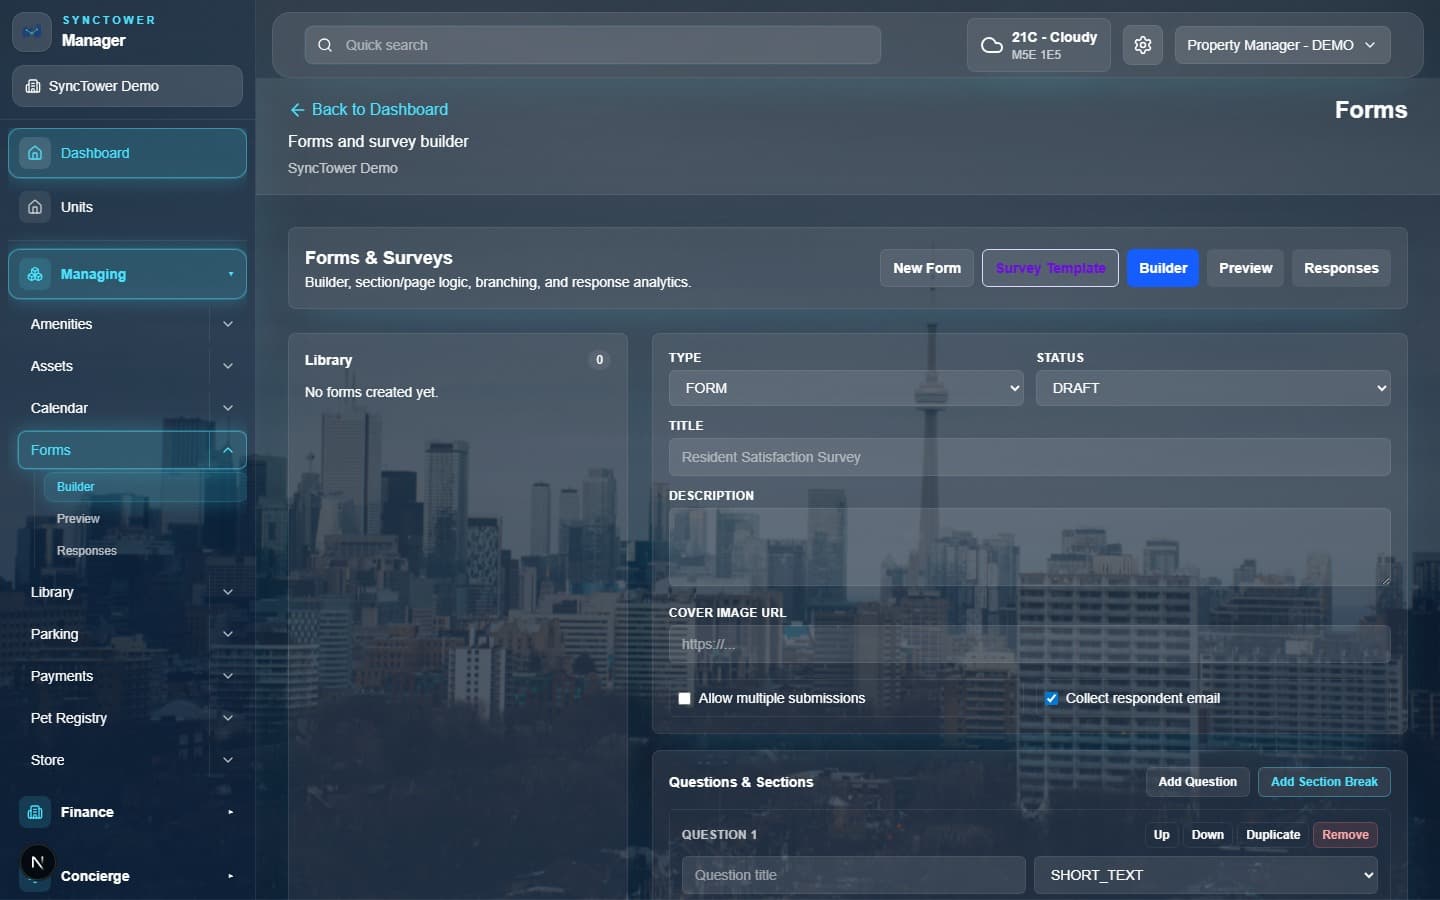This screenshot has width=1440, height=900.
Task: Toggle Allow multiple submissions checkbox
Action: [684, 699]
